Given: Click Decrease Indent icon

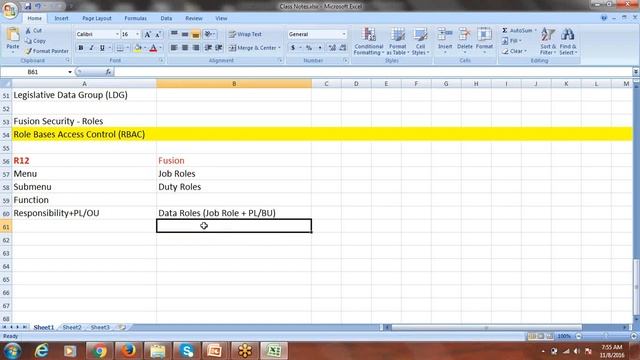Looking at the screenshot, I should [x=208, y=48].
